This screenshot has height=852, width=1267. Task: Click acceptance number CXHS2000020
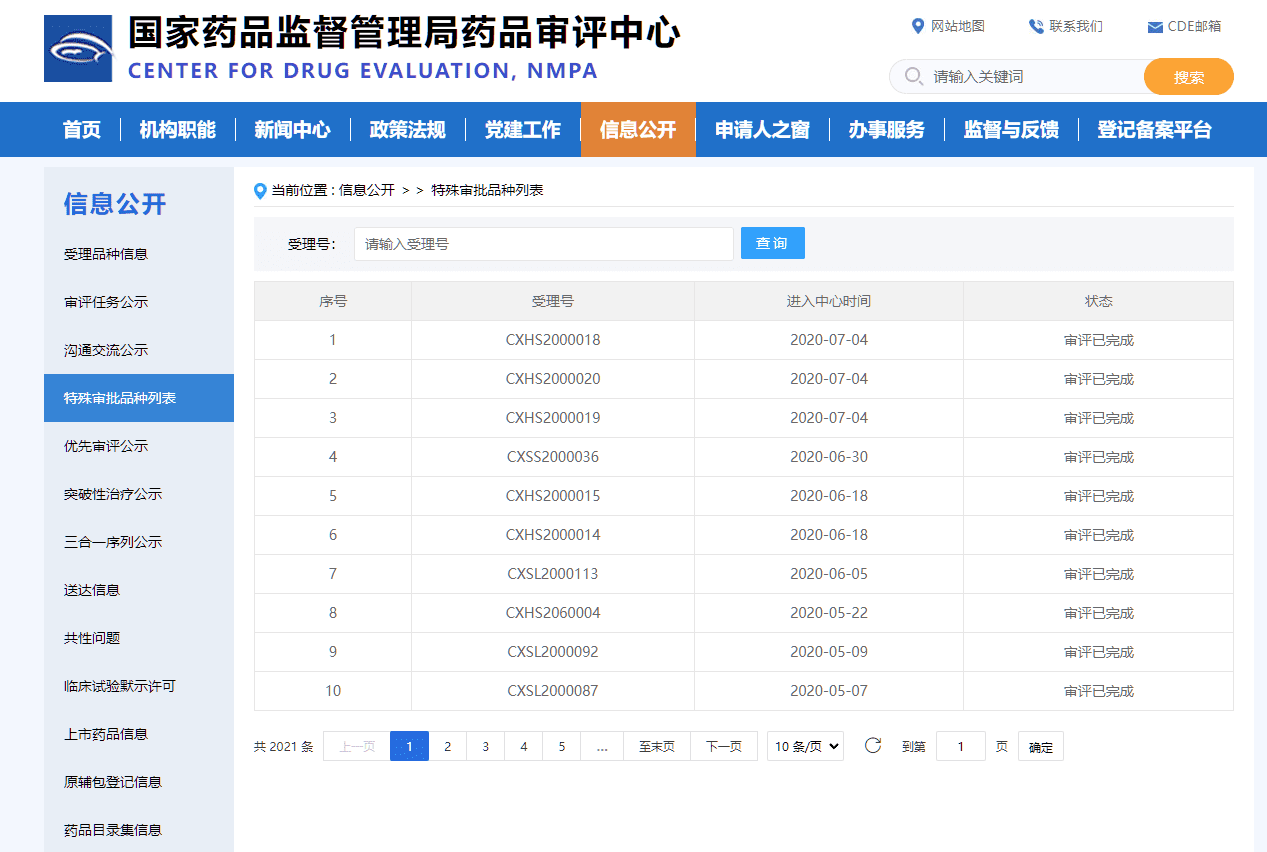pyautogui.click(x=553, y=379)
